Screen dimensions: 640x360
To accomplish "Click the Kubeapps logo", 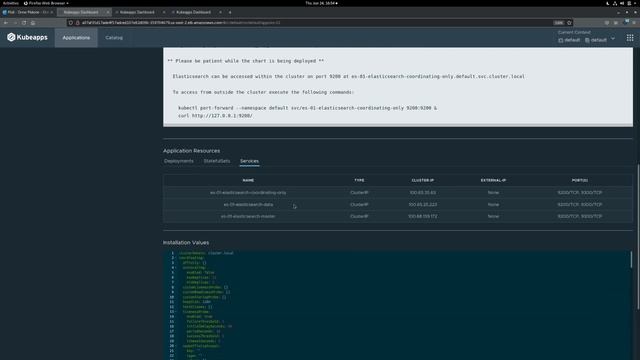I will [27, 37].
